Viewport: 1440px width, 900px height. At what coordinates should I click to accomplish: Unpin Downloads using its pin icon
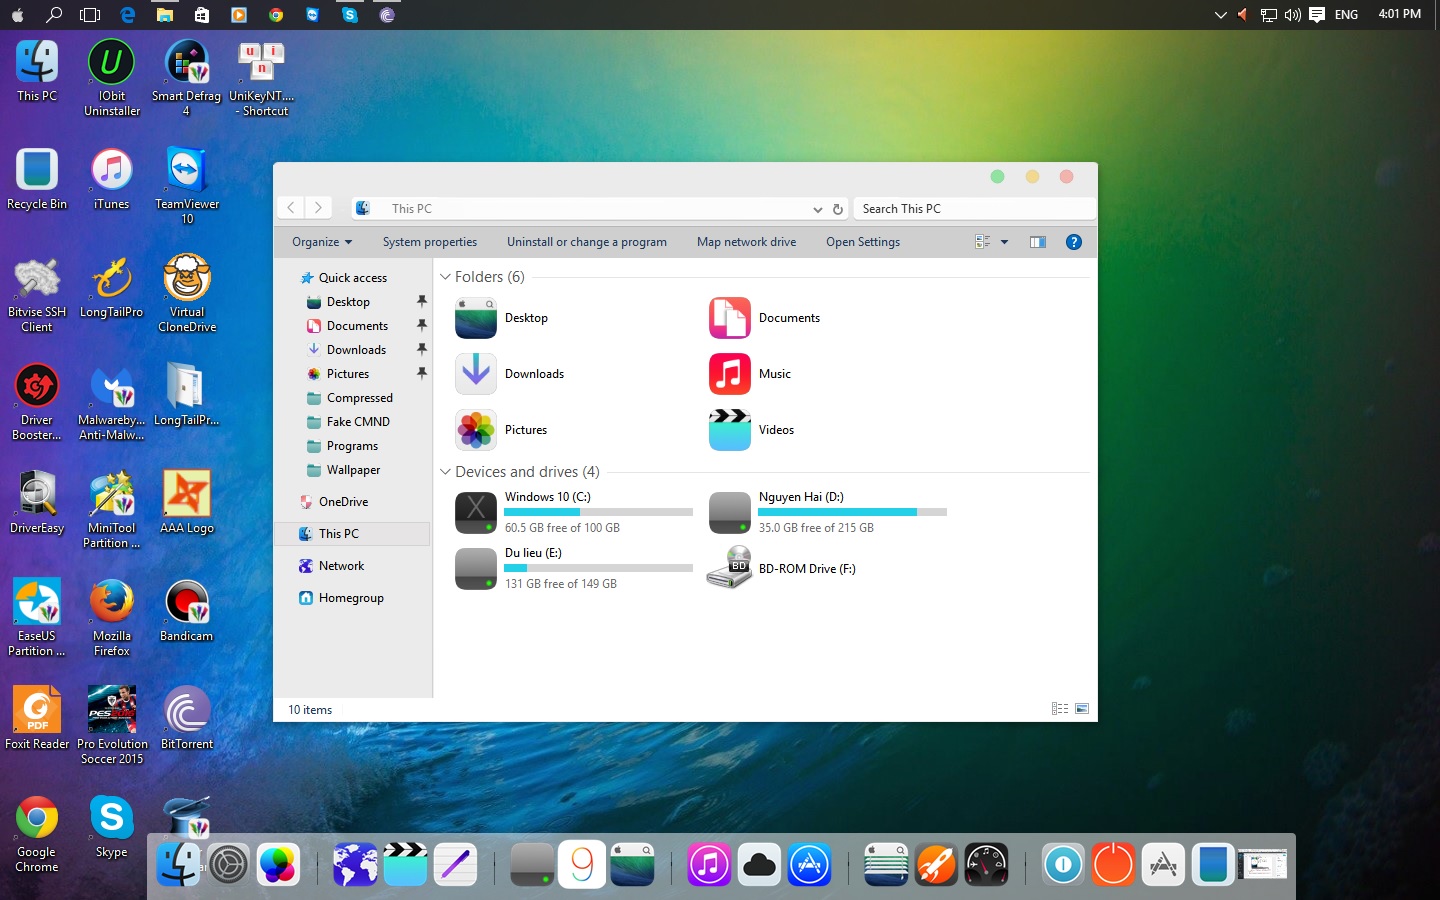pyautogui.click(x=422, y=349)
